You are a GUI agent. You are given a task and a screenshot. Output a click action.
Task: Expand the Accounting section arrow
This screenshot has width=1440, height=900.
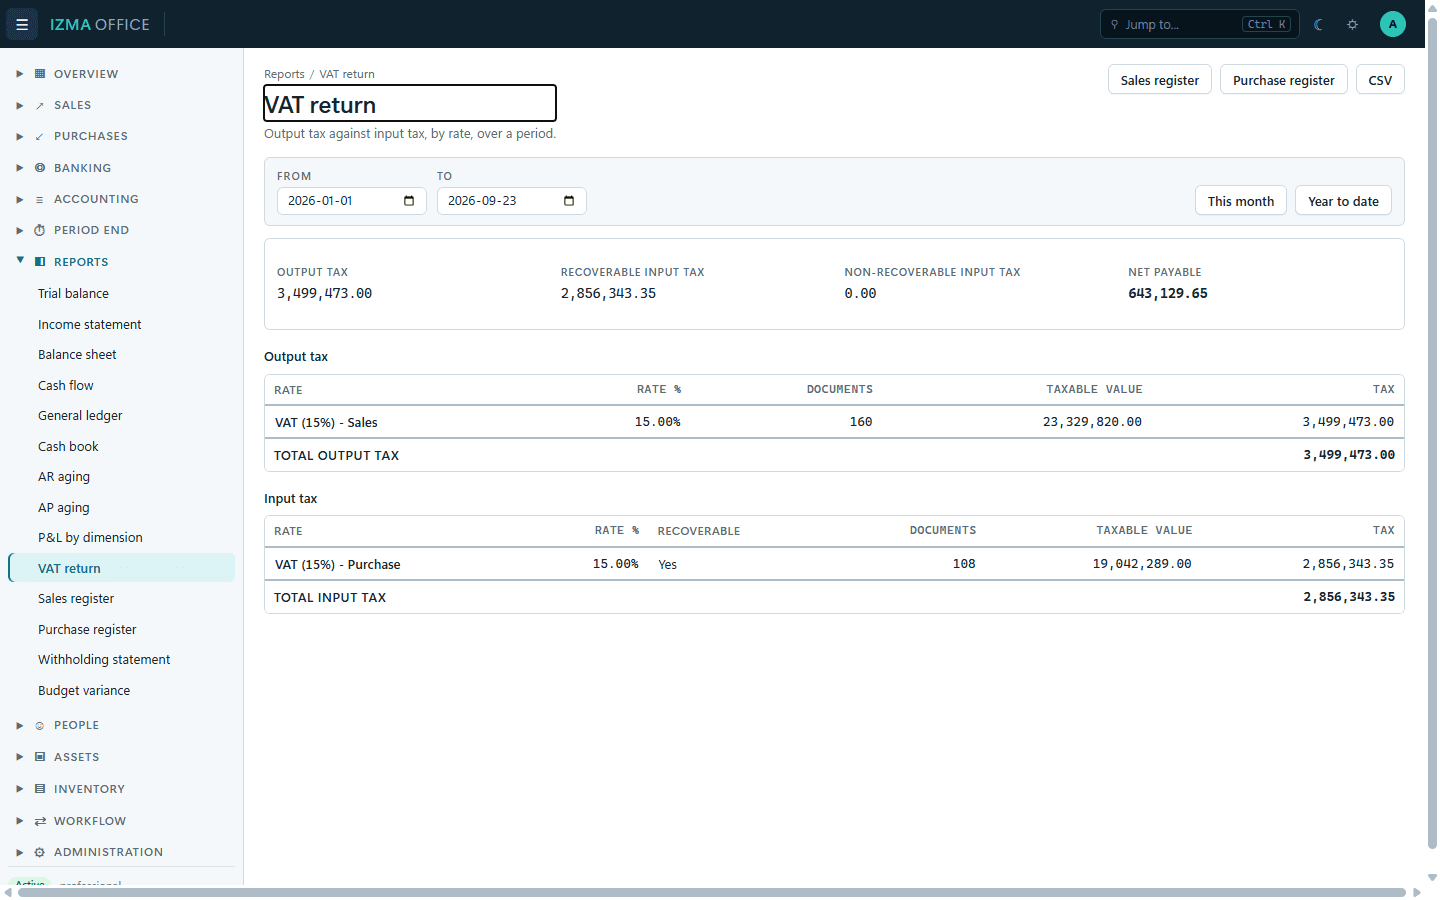[19, 199]
